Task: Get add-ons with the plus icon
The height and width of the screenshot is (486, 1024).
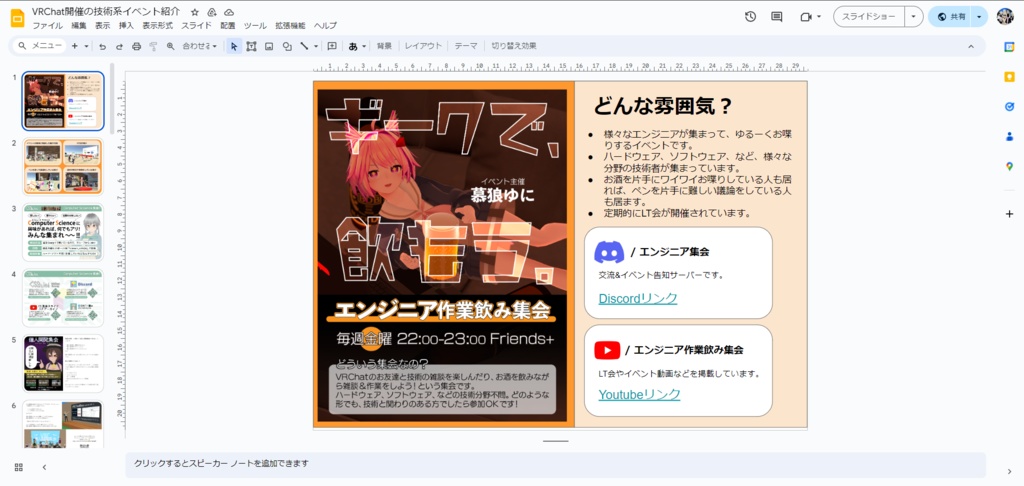Action: click(1009, 214)
